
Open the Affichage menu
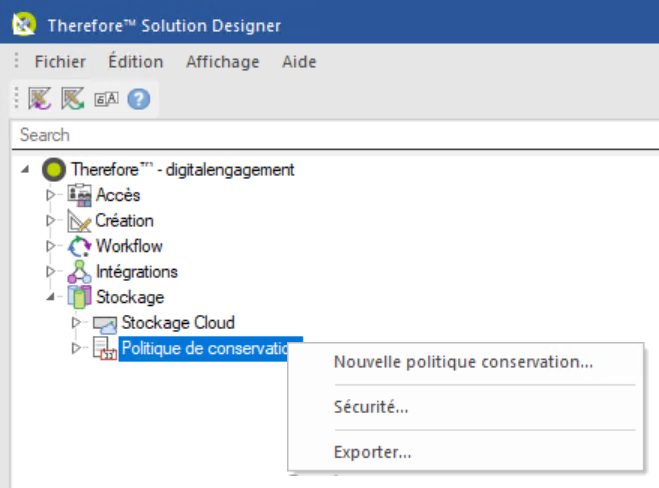(223, 62)
